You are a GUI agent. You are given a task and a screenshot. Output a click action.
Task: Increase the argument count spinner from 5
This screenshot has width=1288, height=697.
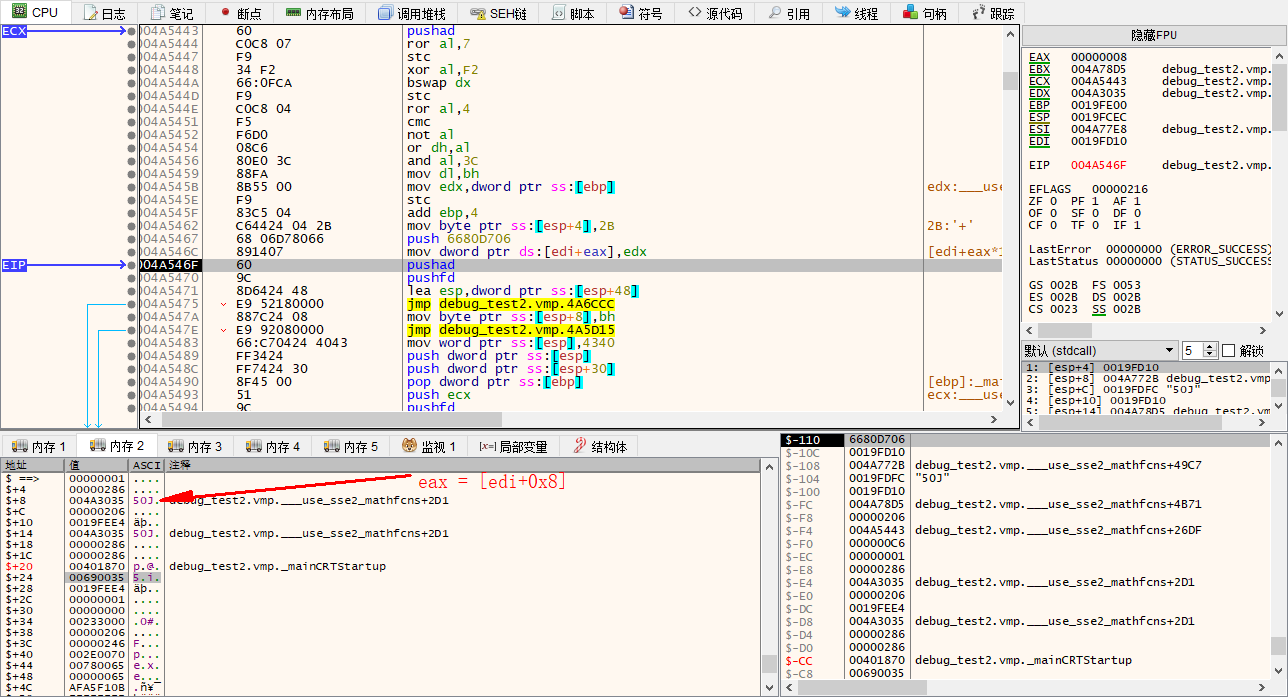click(1212, 346)
